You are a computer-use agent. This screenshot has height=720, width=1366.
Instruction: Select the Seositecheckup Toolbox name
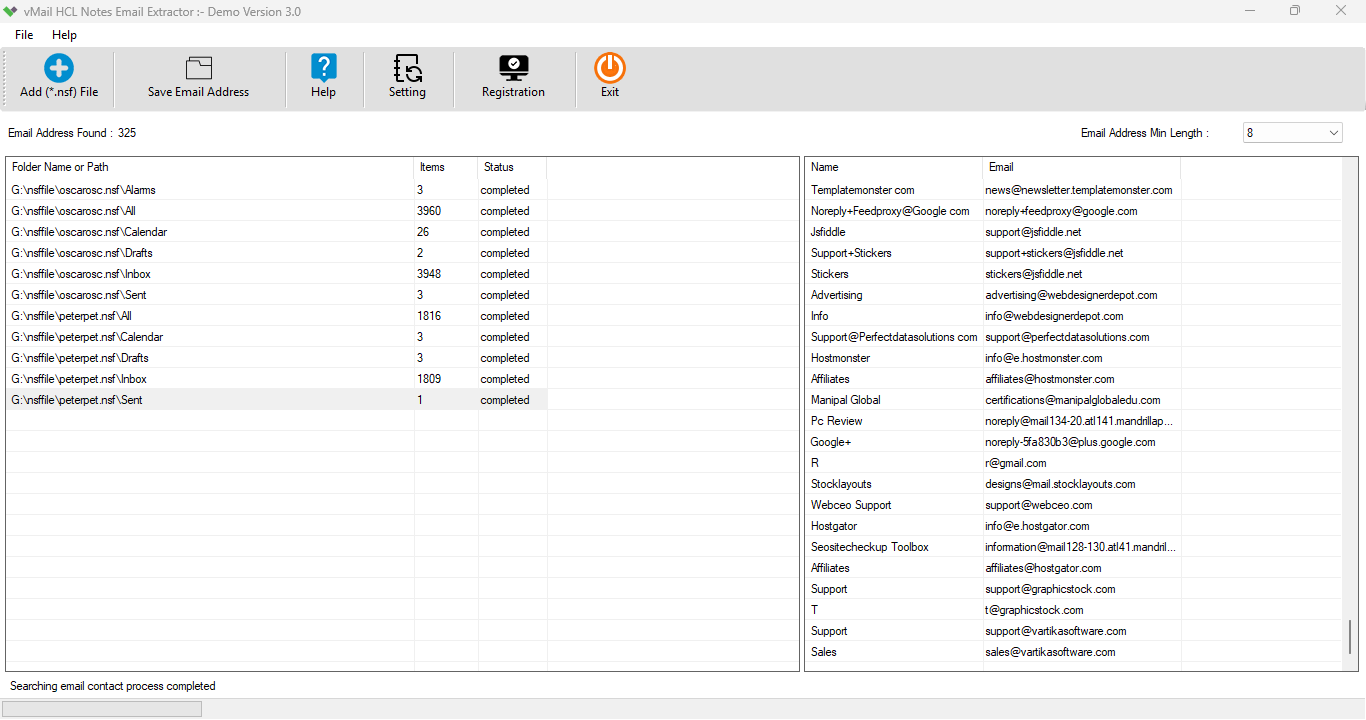[870, 547]
